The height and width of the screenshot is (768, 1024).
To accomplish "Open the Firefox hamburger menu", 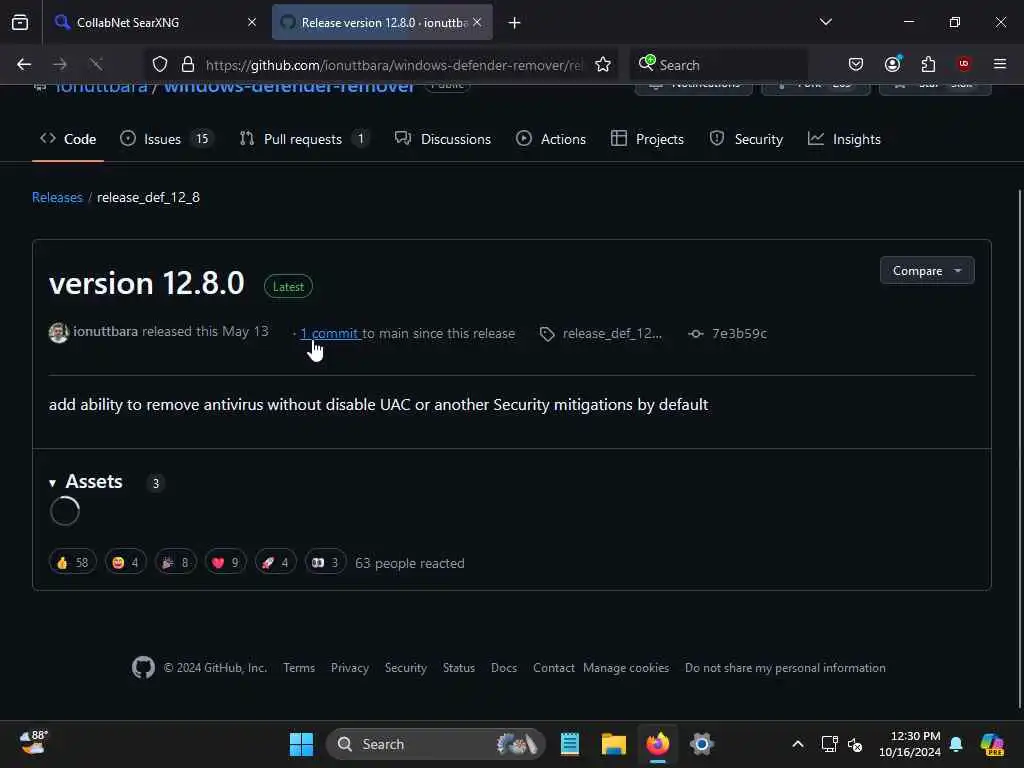I will pos(1000,64).
